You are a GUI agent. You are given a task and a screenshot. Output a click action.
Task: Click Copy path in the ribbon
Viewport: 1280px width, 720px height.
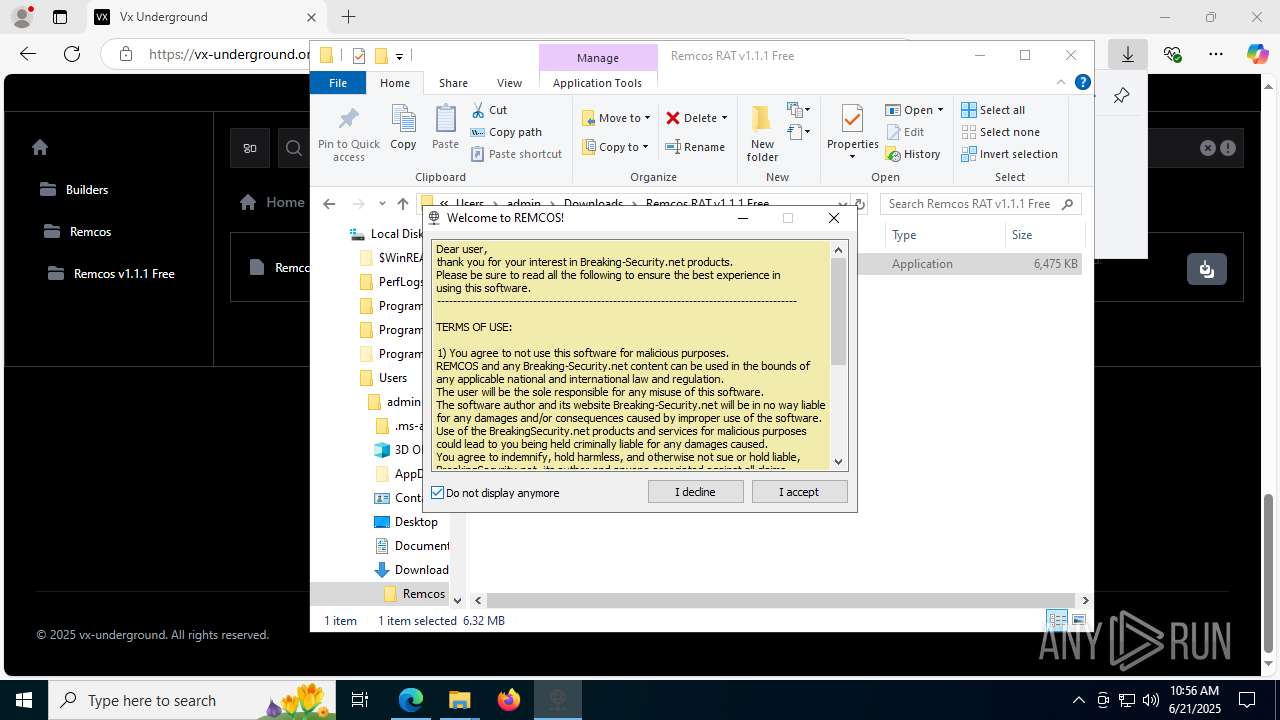[506, 132]
